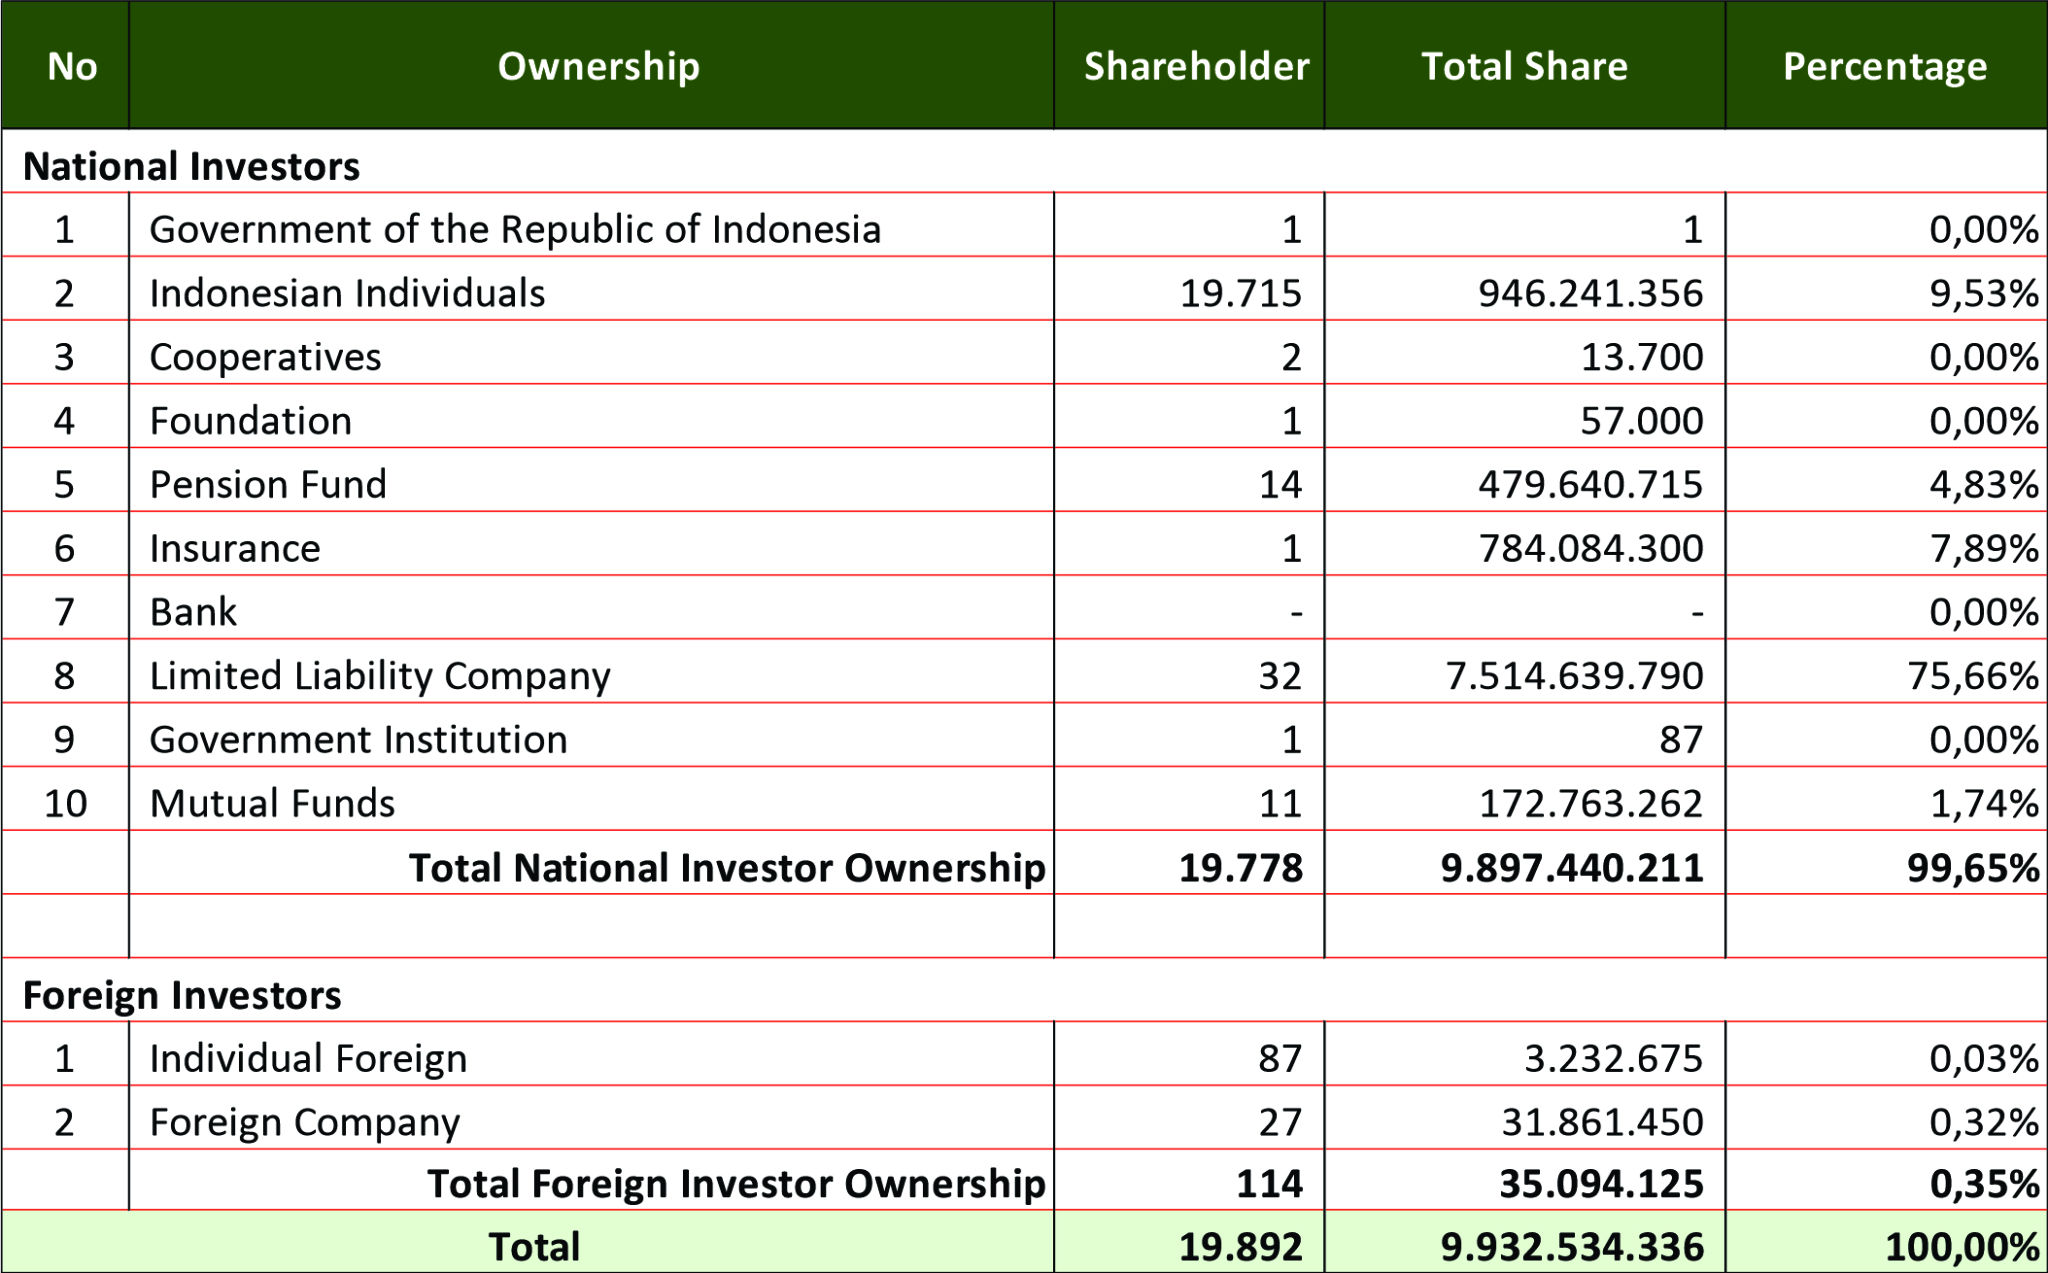Click the No column header
2048x1273 pixels.
pyautogui.click(x=72, y=66)
